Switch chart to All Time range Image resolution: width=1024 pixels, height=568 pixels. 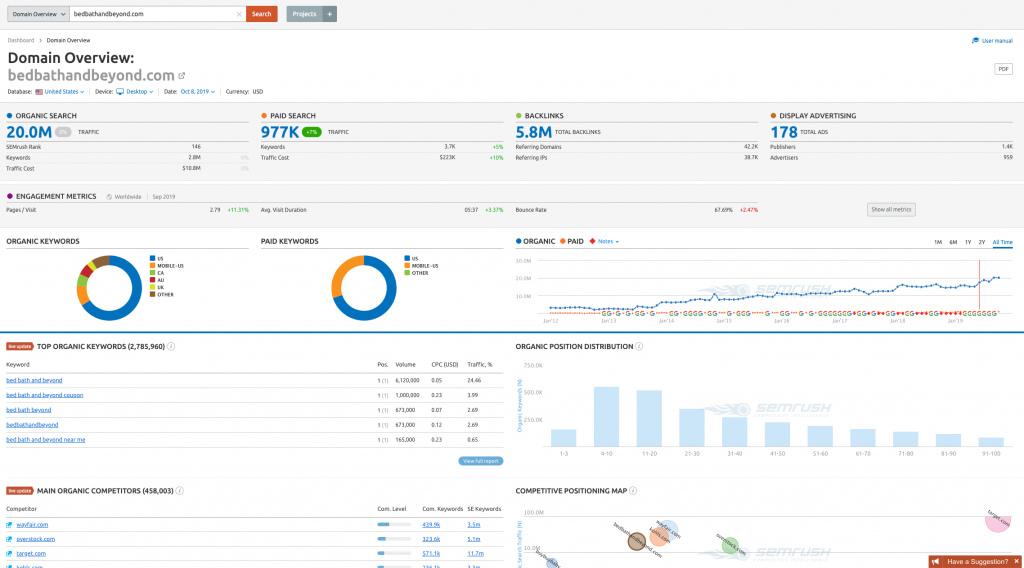[1002, 242]
